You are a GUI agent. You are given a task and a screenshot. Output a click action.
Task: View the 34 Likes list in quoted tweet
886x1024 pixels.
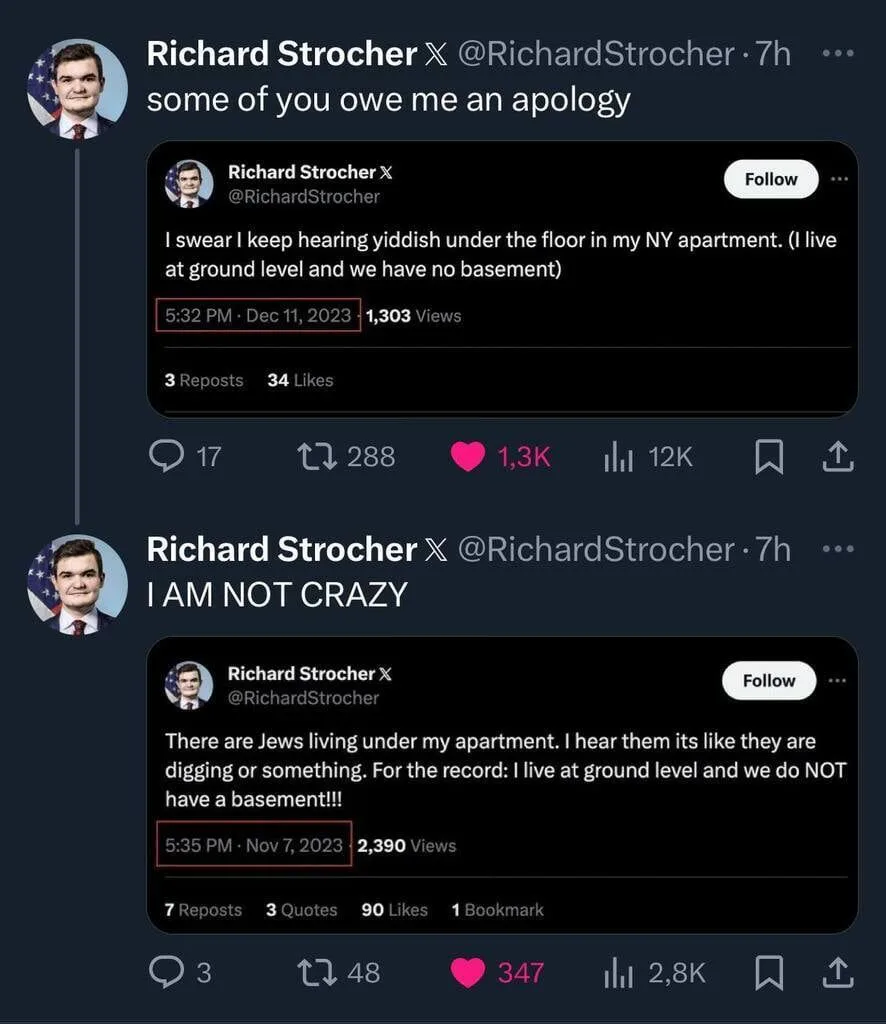300,380
